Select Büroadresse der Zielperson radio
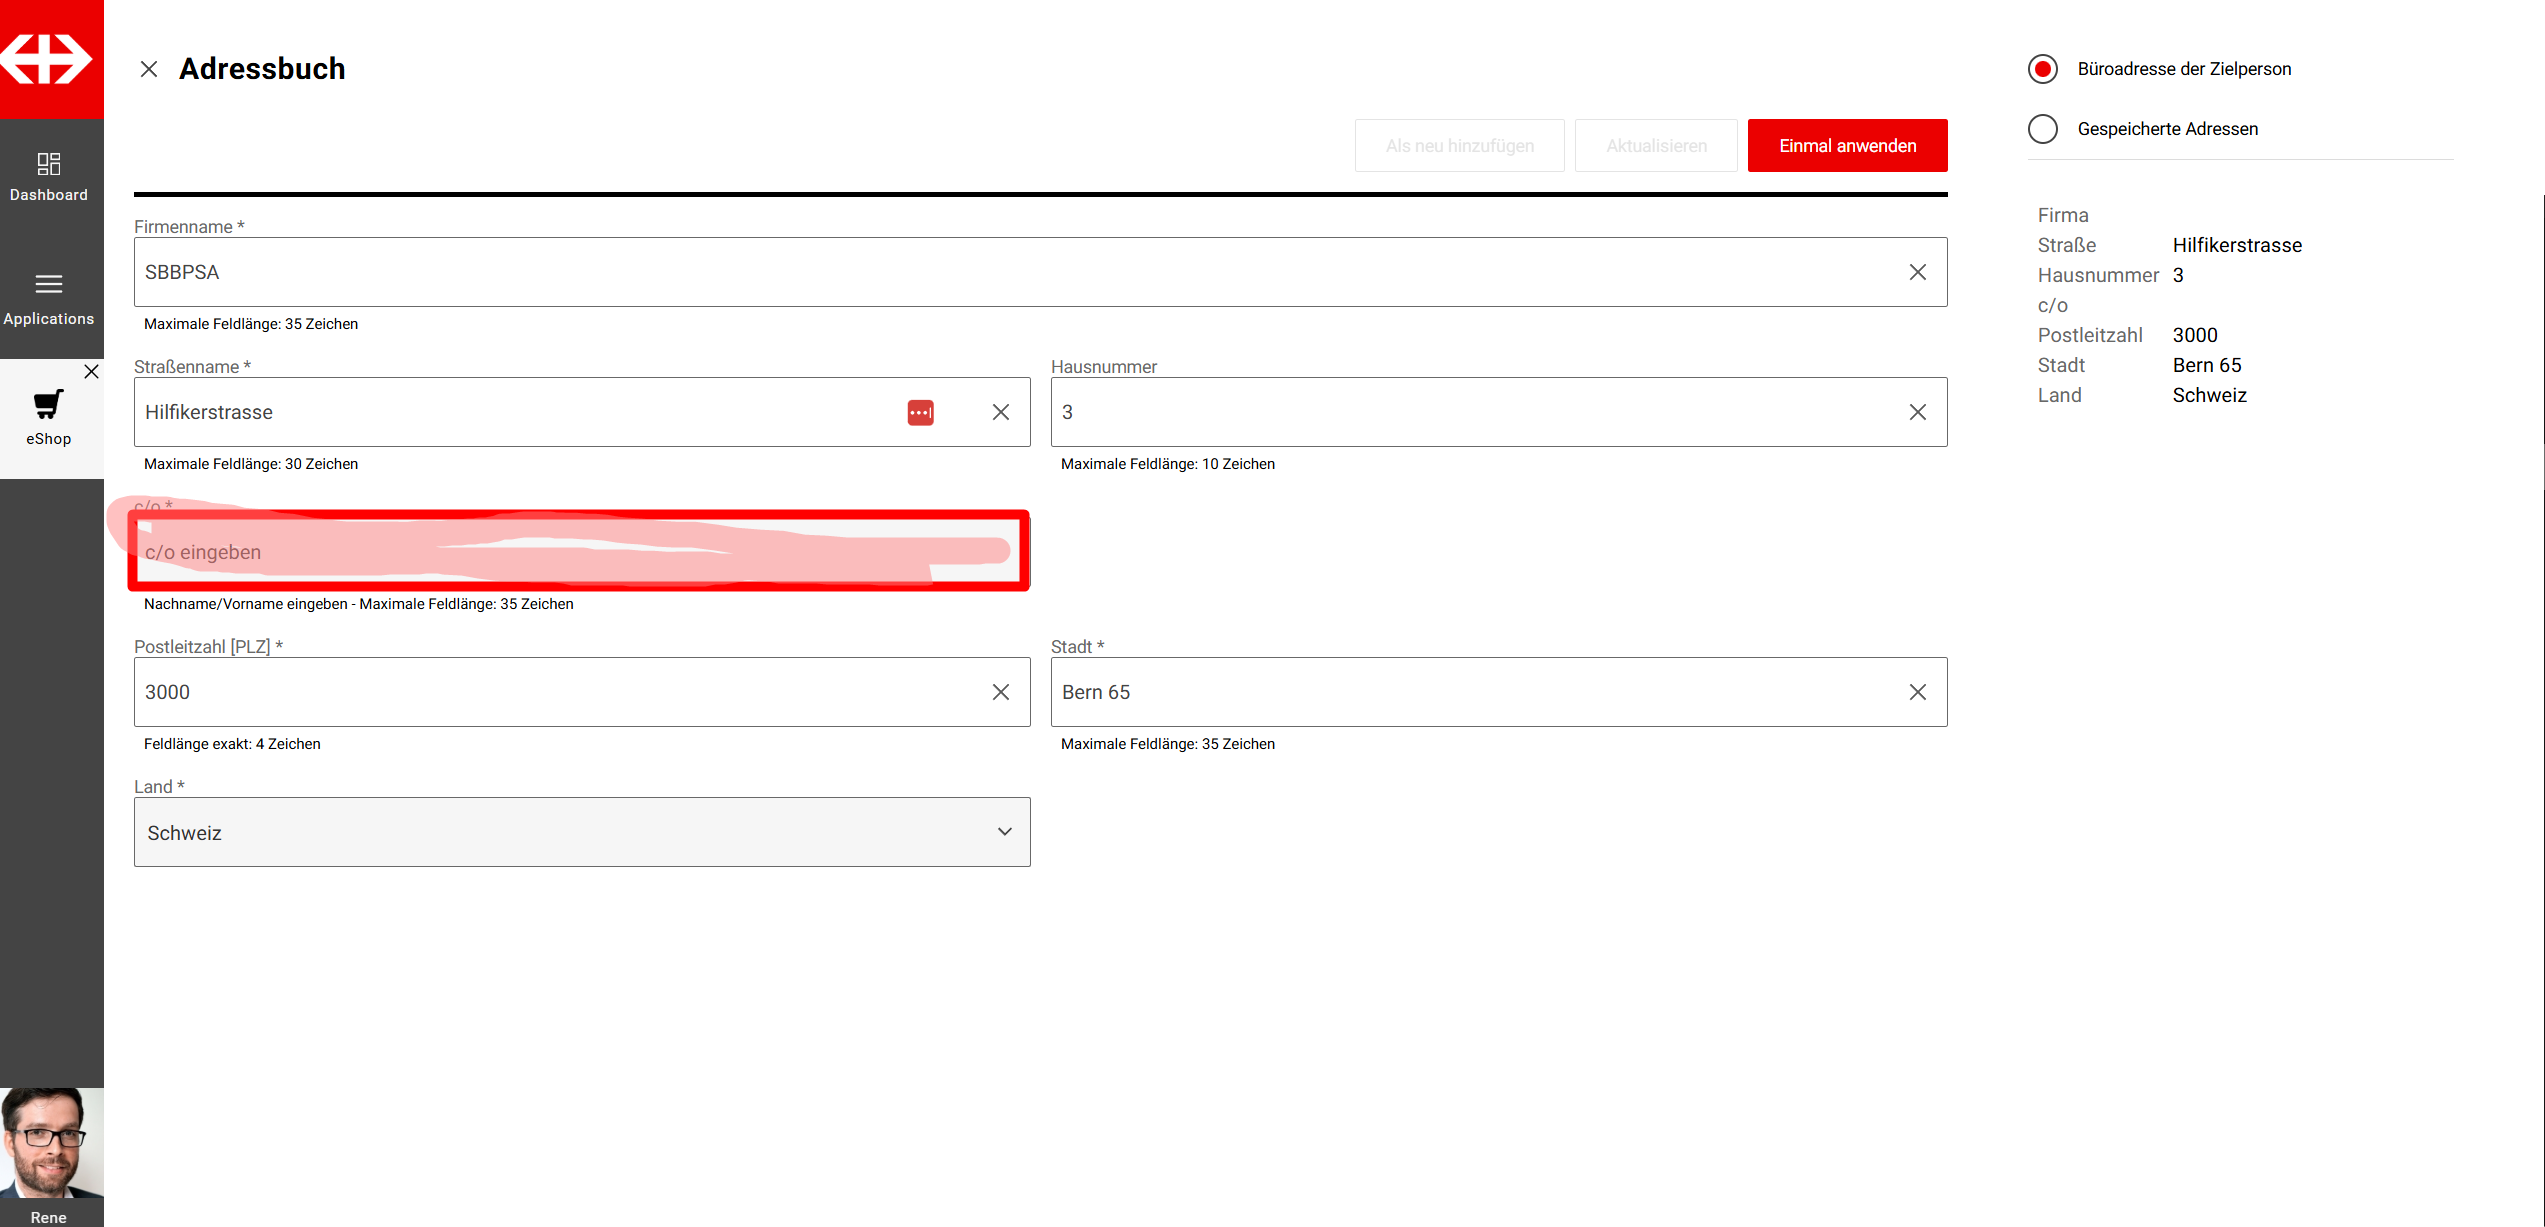This screenshot has height=1227, width=2545. [x=2042, y=69]
